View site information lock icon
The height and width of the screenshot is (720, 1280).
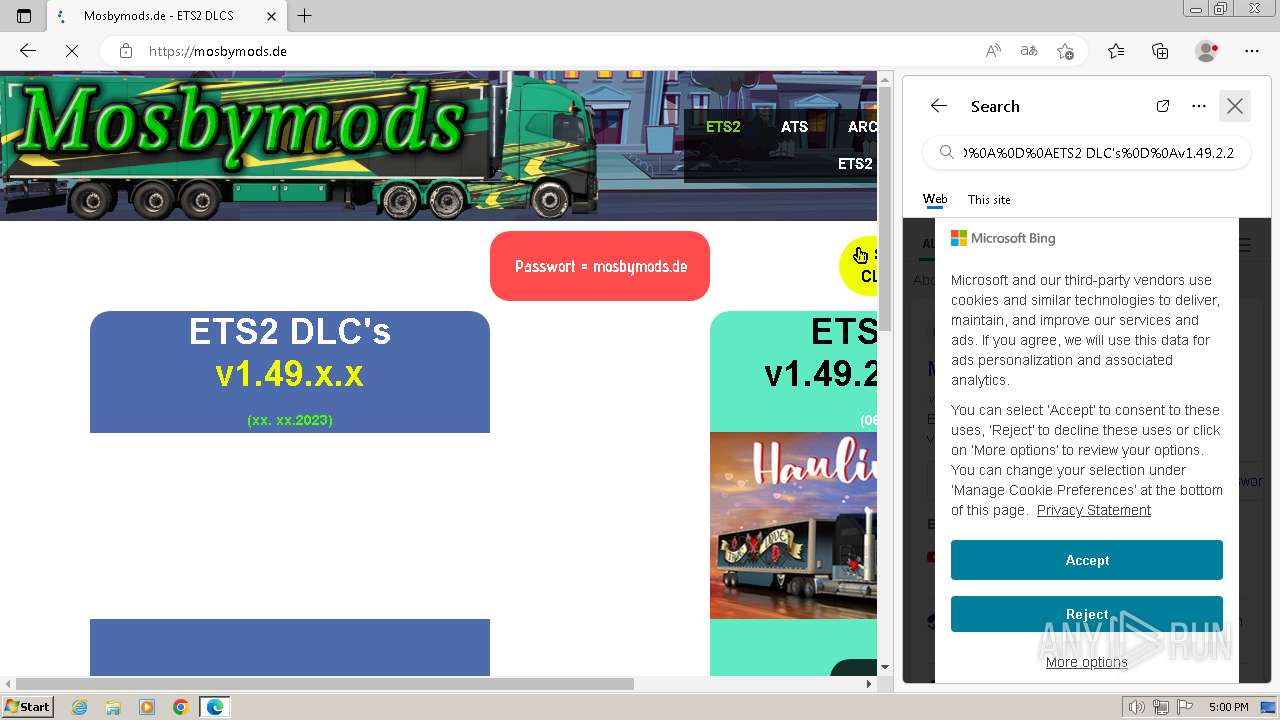coord(125,51)
